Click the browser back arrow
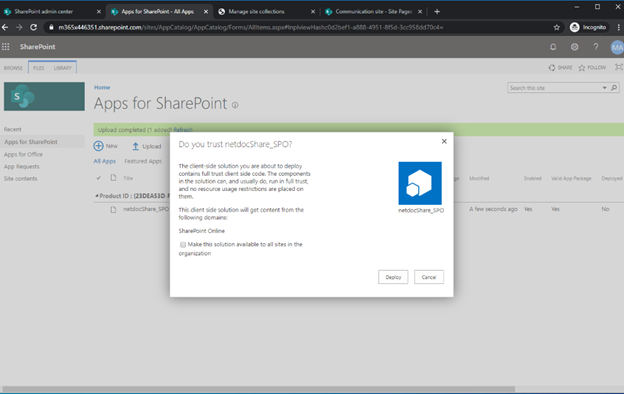Viewport: 624px width, 394px height. pos(5,27)
